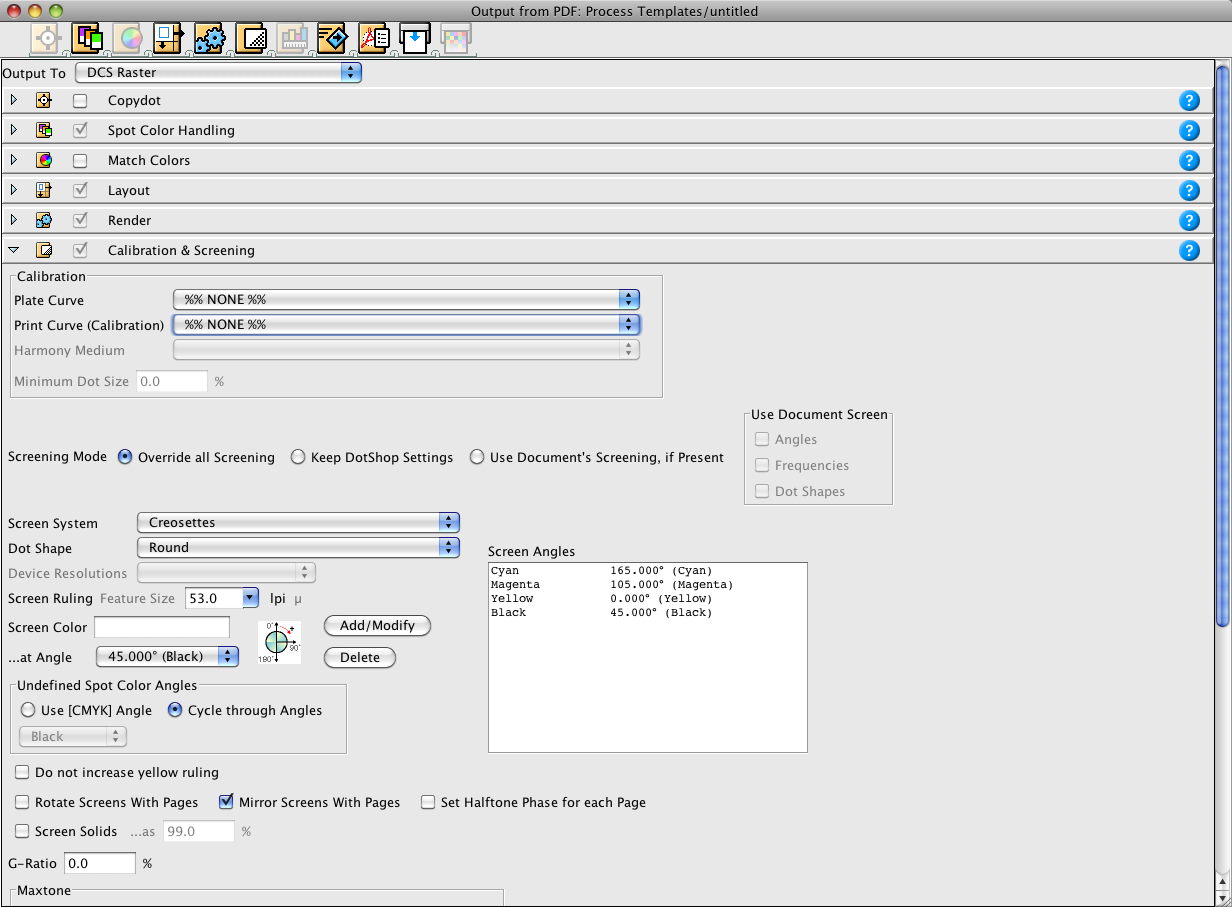The width and height of the screenshot is (1232, 907).
Task: Click the Layout row section icon
Action: pyautogui.click(x=44, y=190)
